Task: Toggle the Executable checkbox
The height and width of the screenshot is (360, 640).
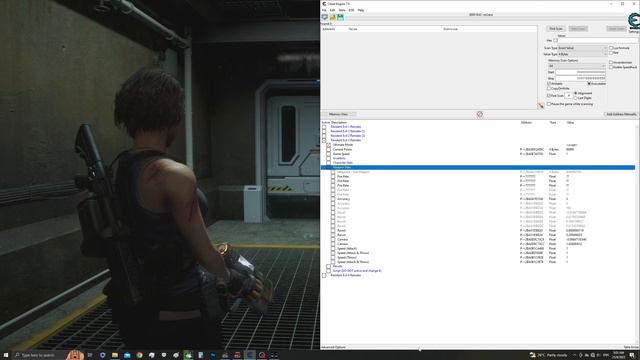Action: [x=589, y=83]
